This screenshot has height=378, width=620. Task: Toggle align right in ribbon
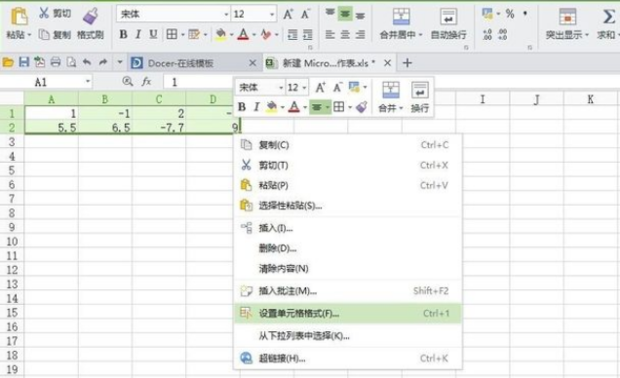point(360,35)
